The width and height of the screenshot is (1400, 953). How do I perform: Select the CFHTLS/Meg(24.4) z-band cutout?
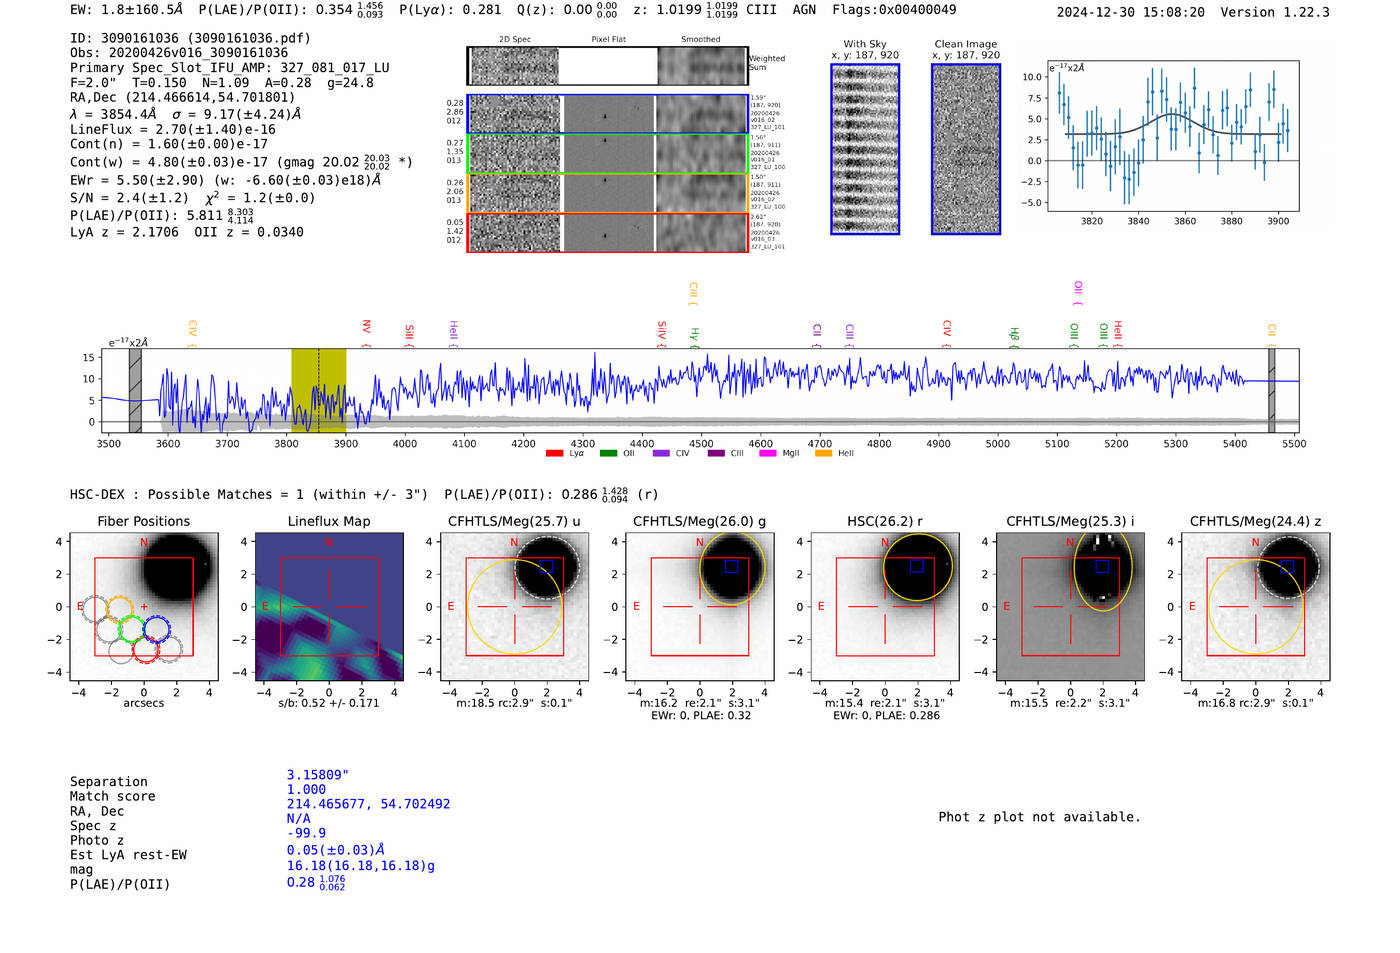pyautogui.click(x=1255, y=606)
